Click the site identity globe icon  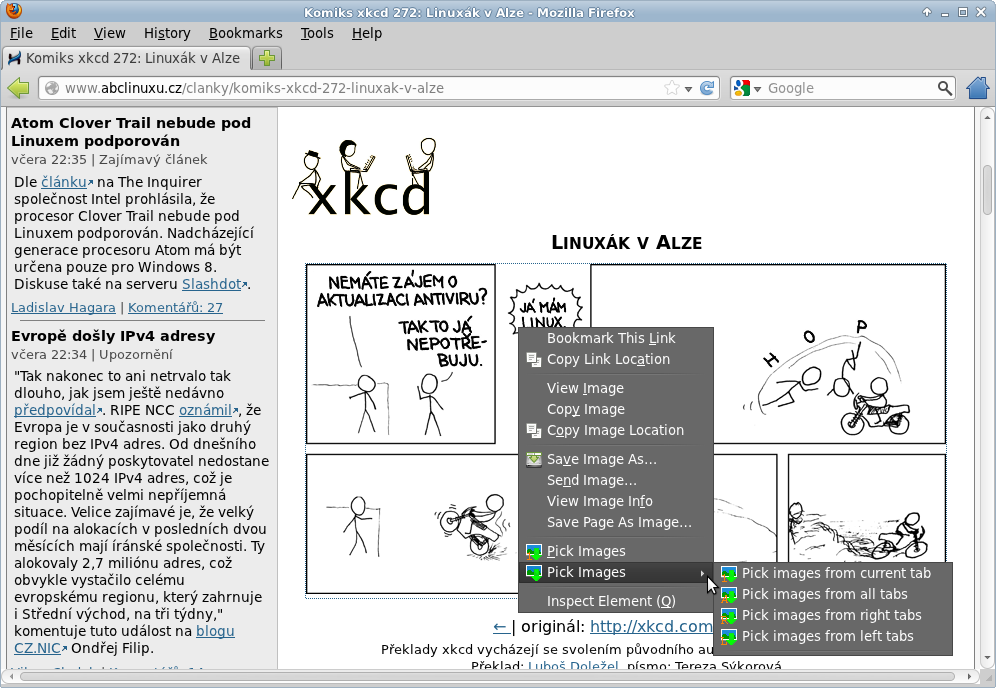pos(52,88)
